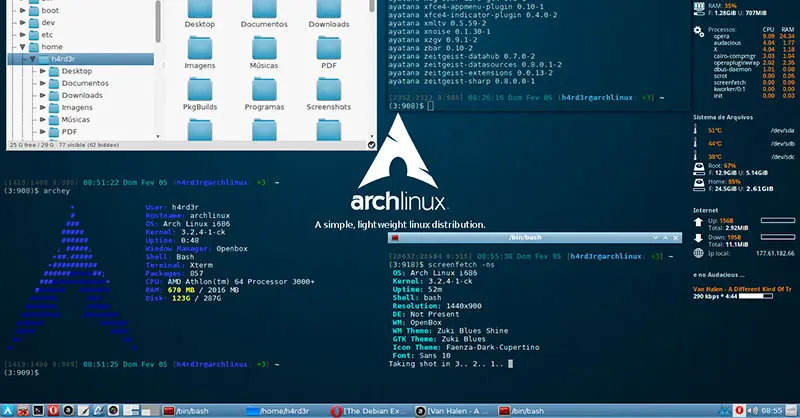Open the Desktop folder in the icon view
The height and width of the screenshot is (418, 800).
coord(199,14)
